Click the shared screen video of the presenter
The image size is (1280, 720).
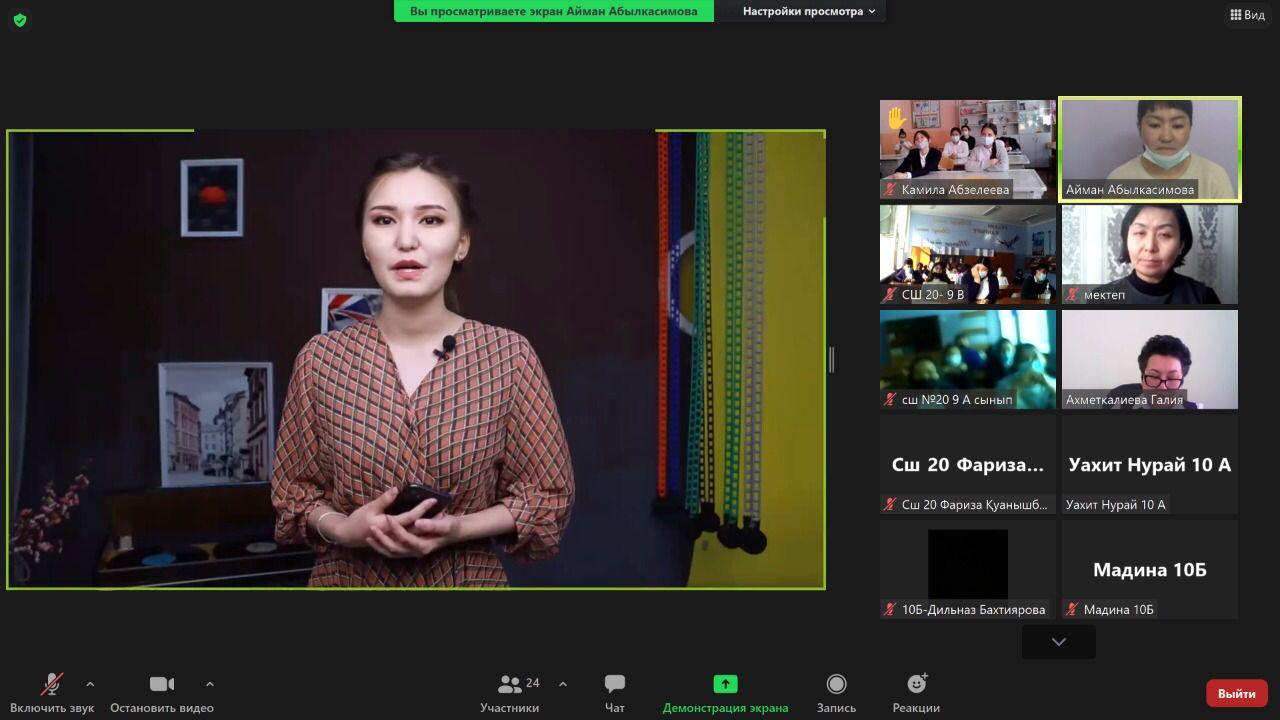(416, 359)
